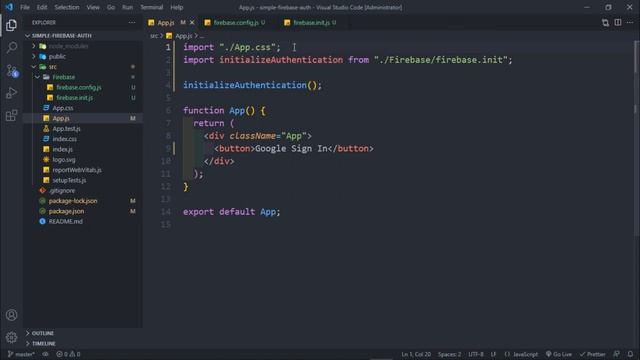Click line number 6 in the gutter
The image size is (640, 360).
[x=168, y=110]
